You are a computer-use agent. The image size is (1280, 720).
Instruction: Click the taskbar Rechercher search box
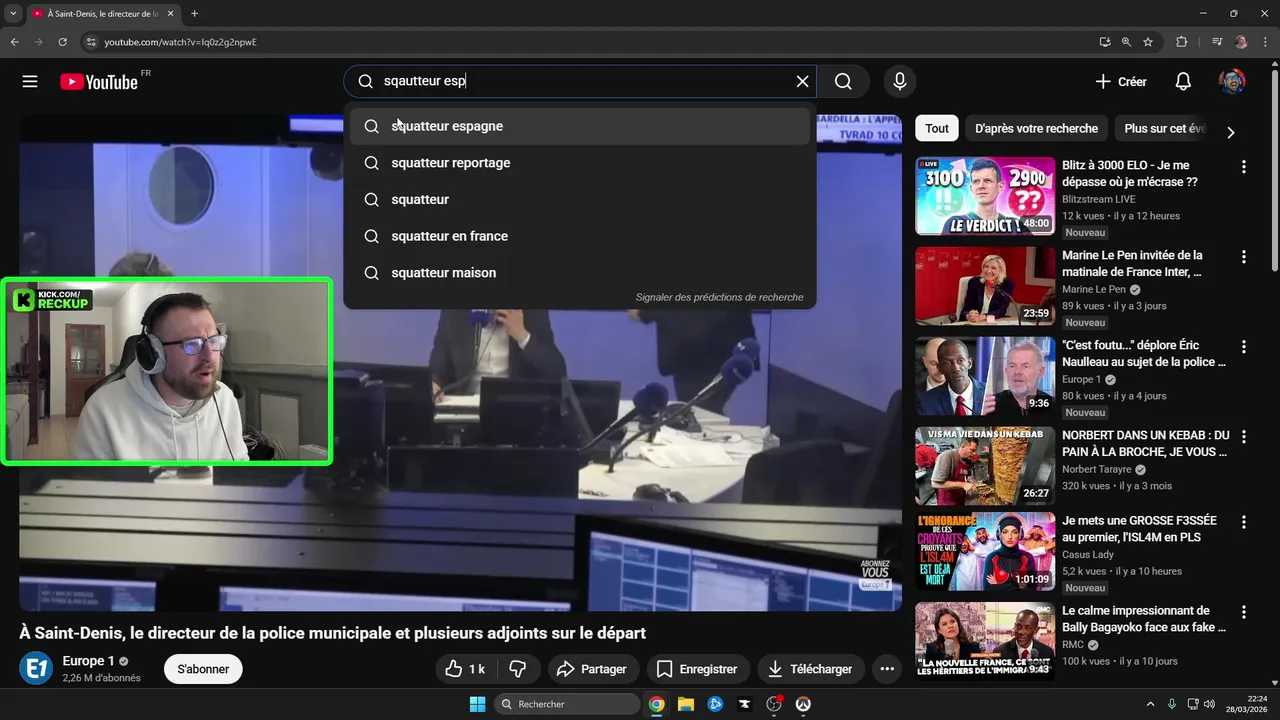(568, 704)
